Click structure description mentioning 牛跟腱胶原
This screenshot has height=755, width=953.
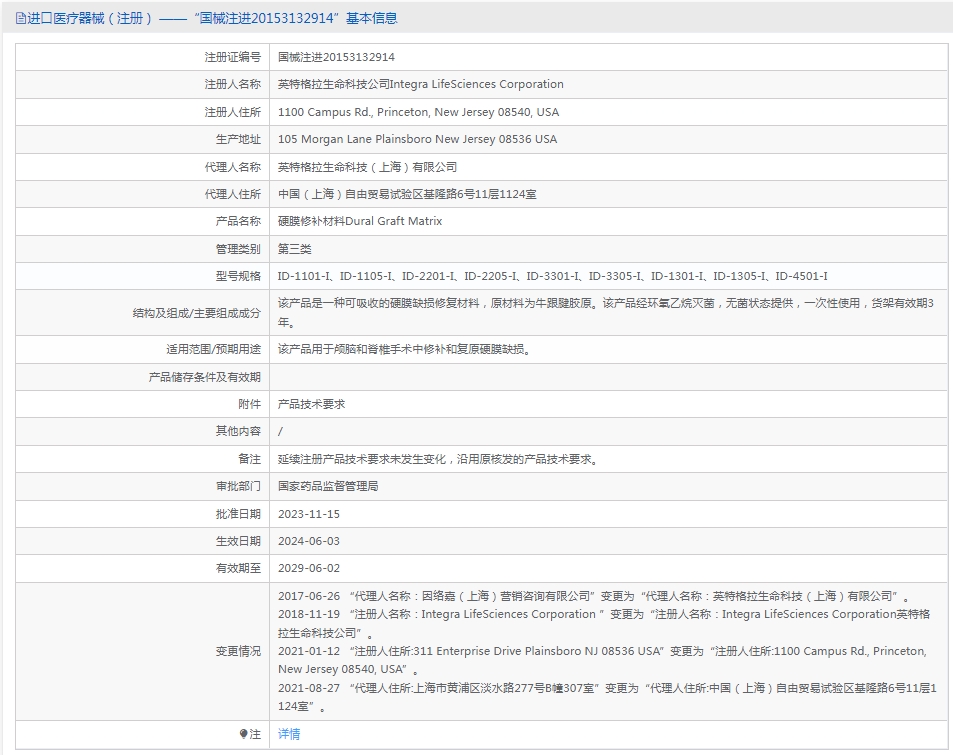coord(605,312)
